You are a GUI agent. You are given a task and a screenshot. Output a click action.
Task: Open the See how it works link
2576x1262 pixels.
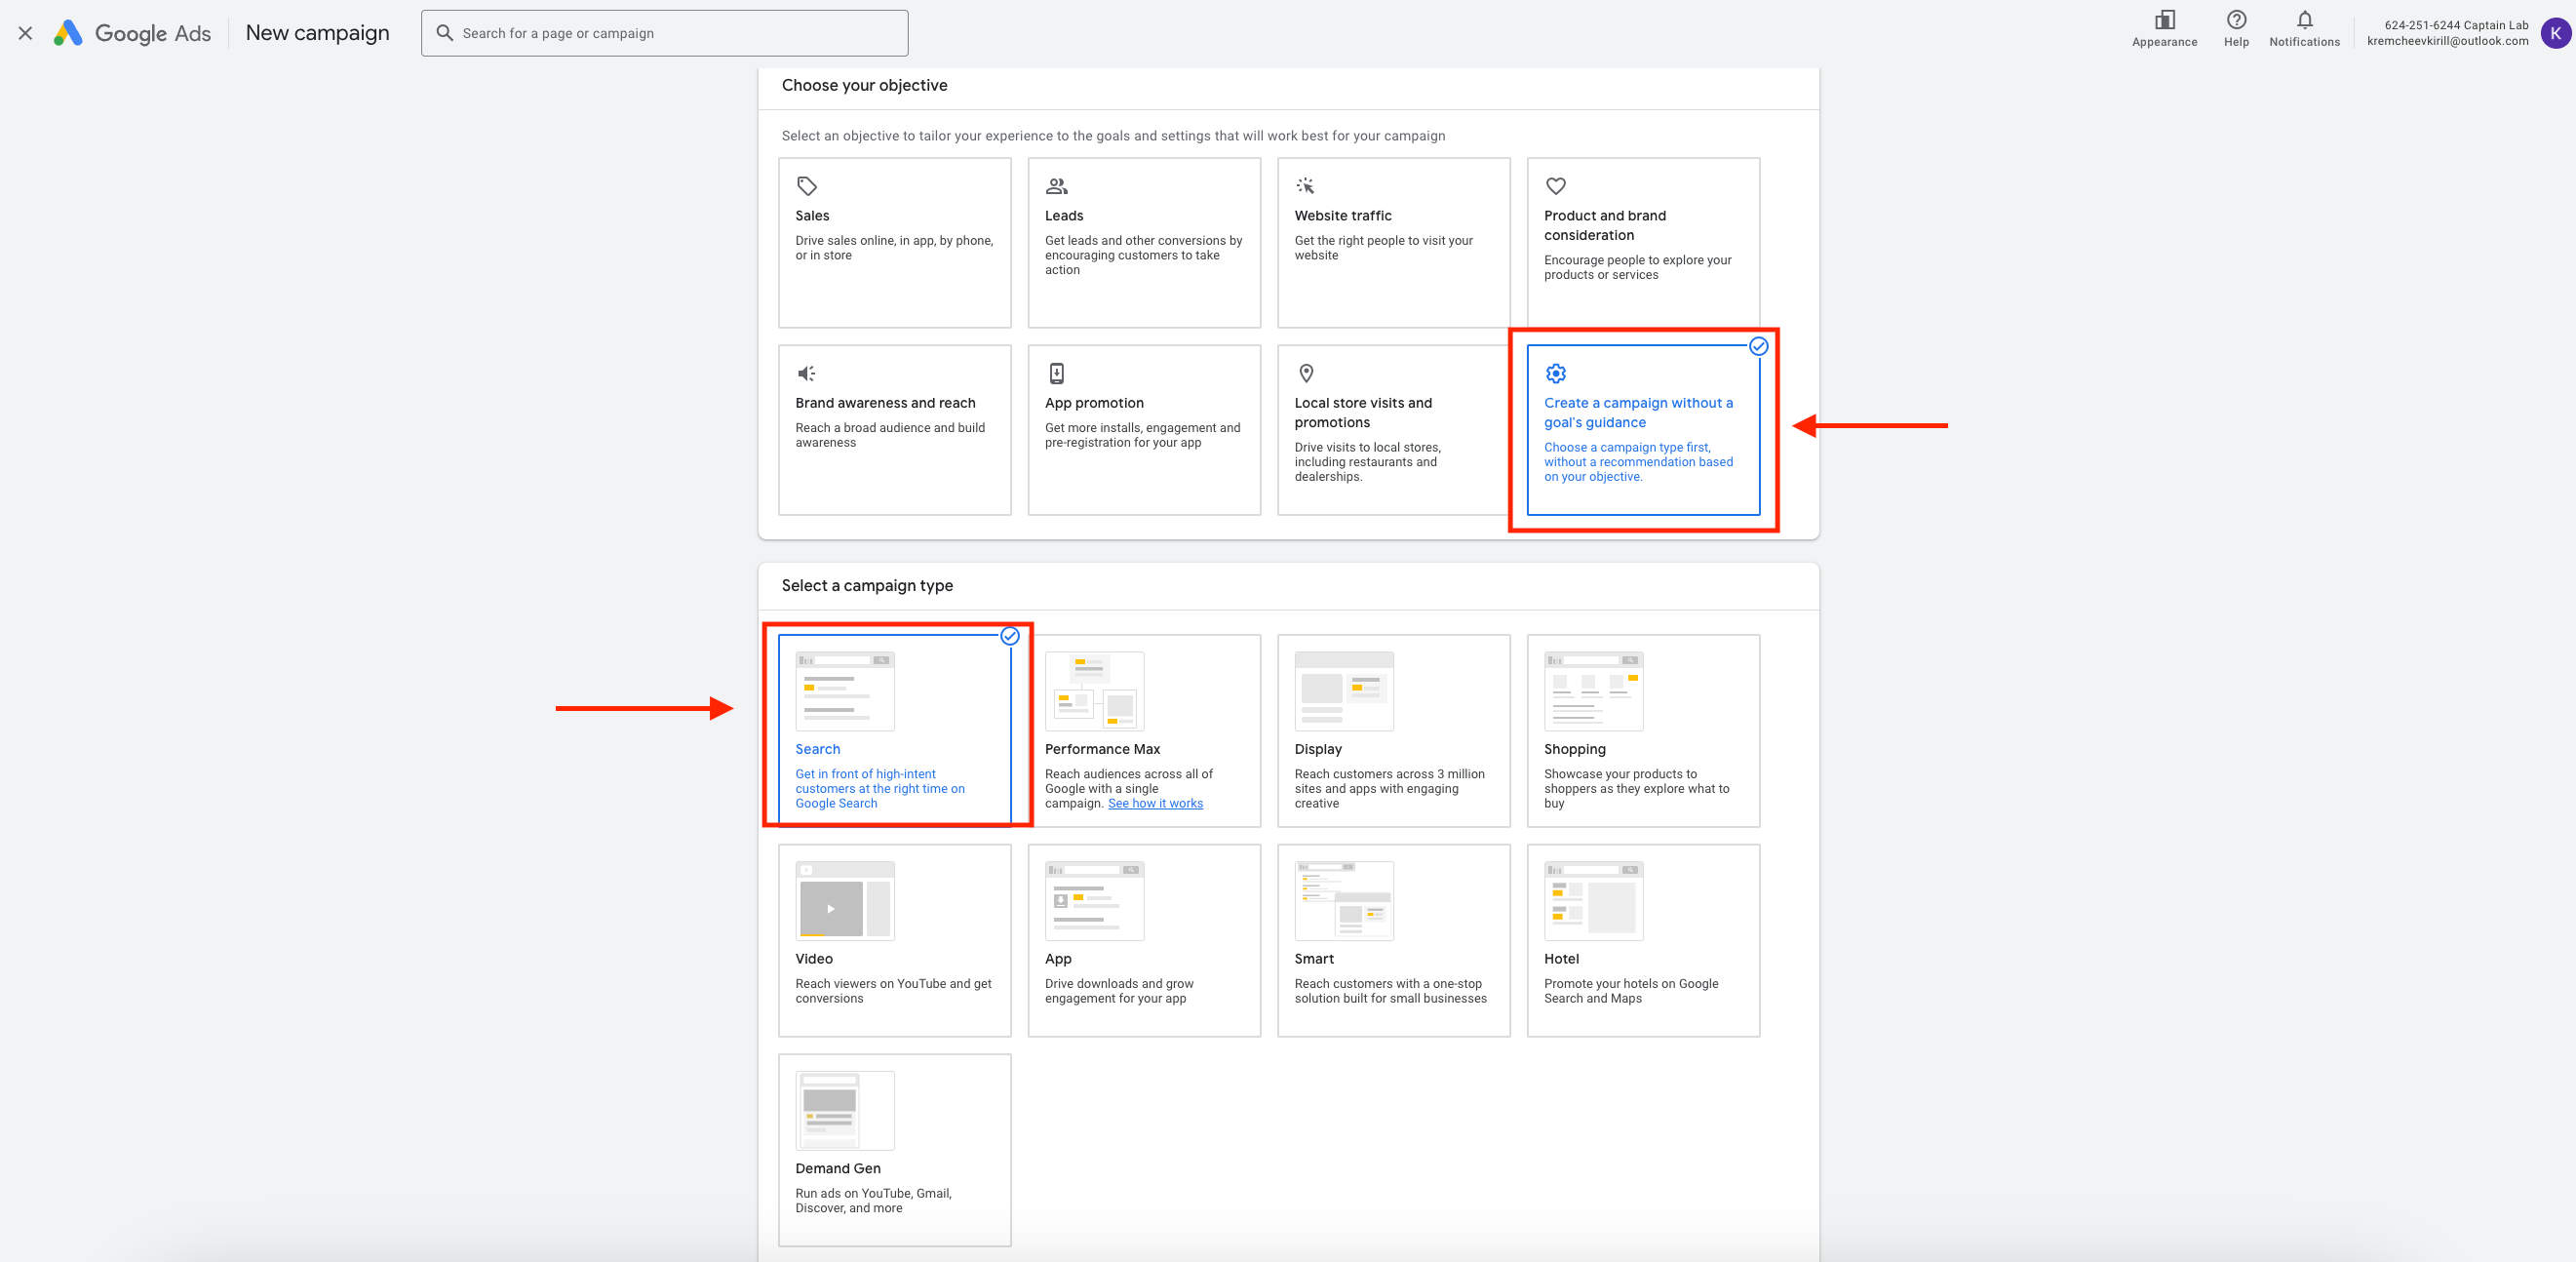pos(1155,803)
